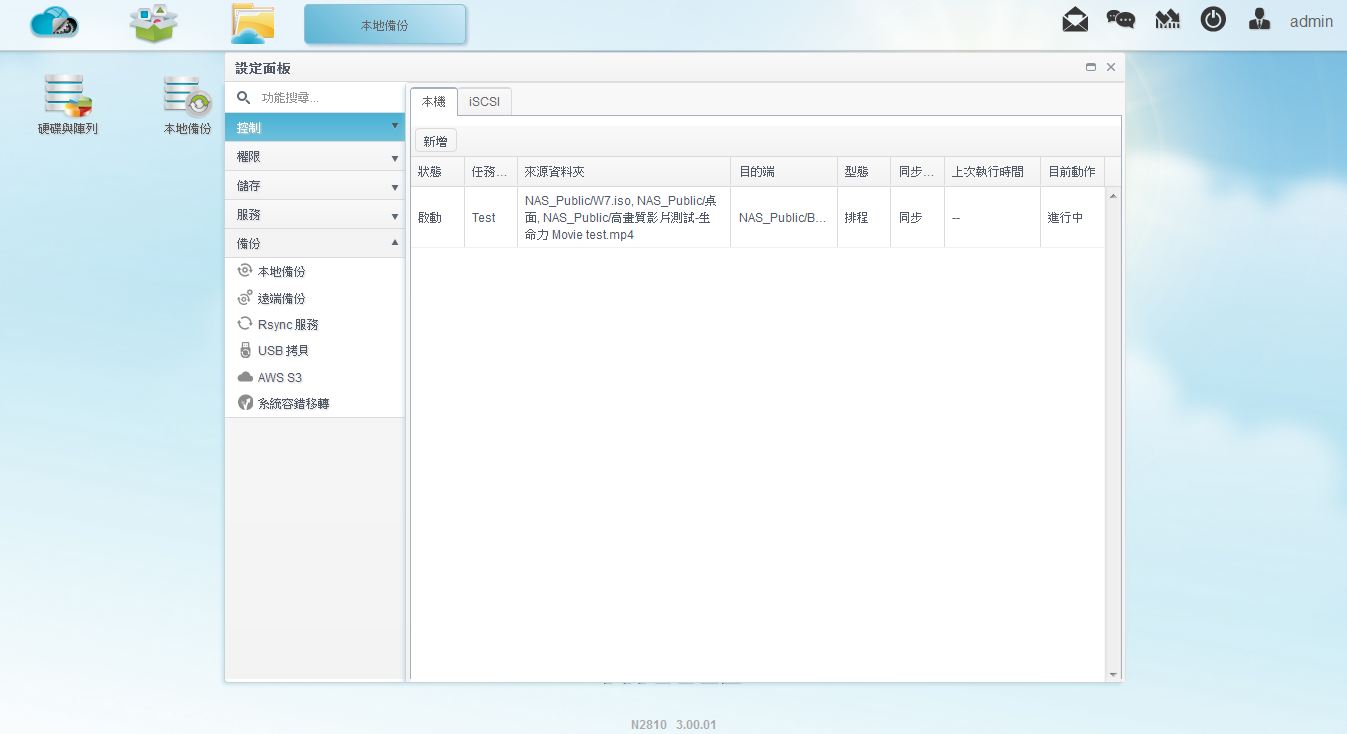Image resolution: width=1347 pixels, height=734 pixels.
Task: Click the 進行中 current action cell
Action: (1072, 217)
